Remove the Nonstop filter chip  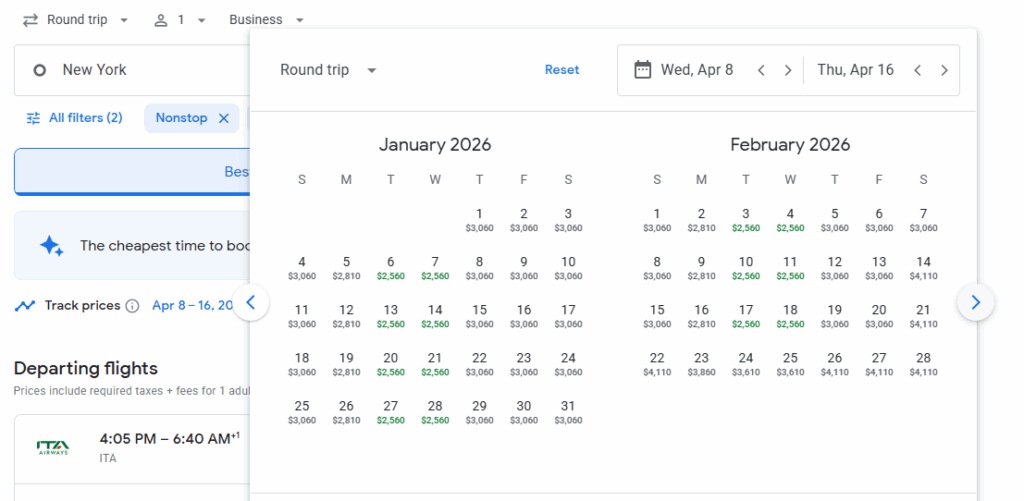click(224, 118)
